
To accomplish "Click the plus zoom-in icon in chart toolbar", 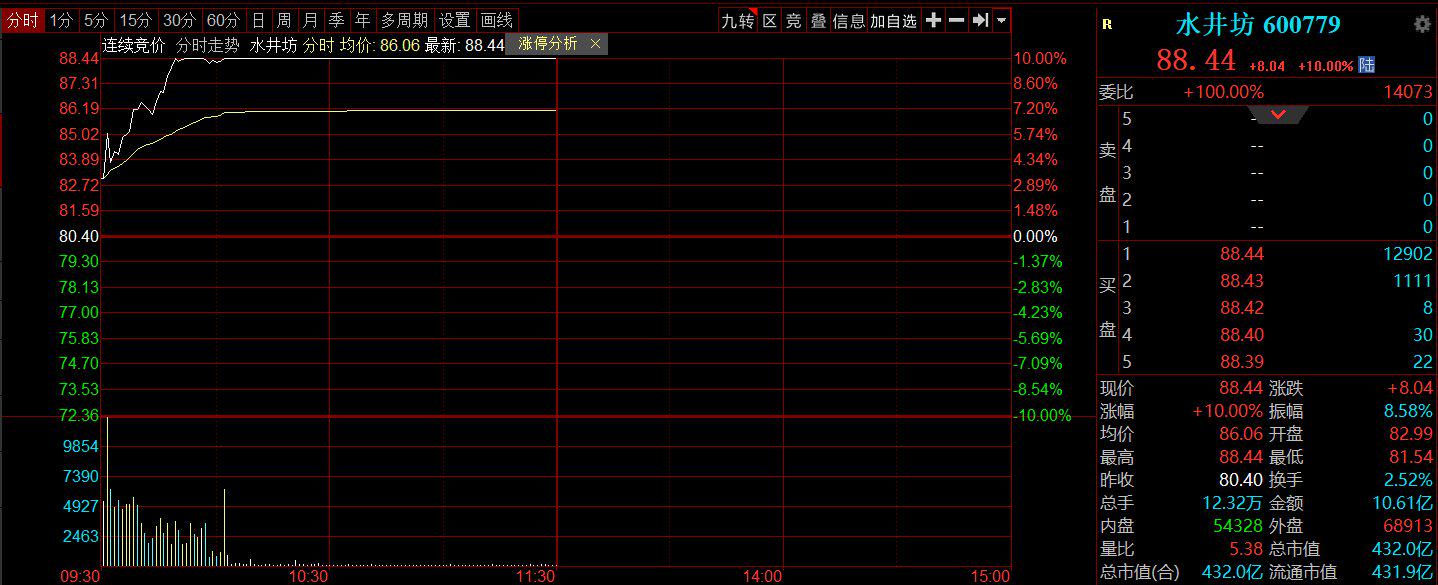I will [933, 20].
